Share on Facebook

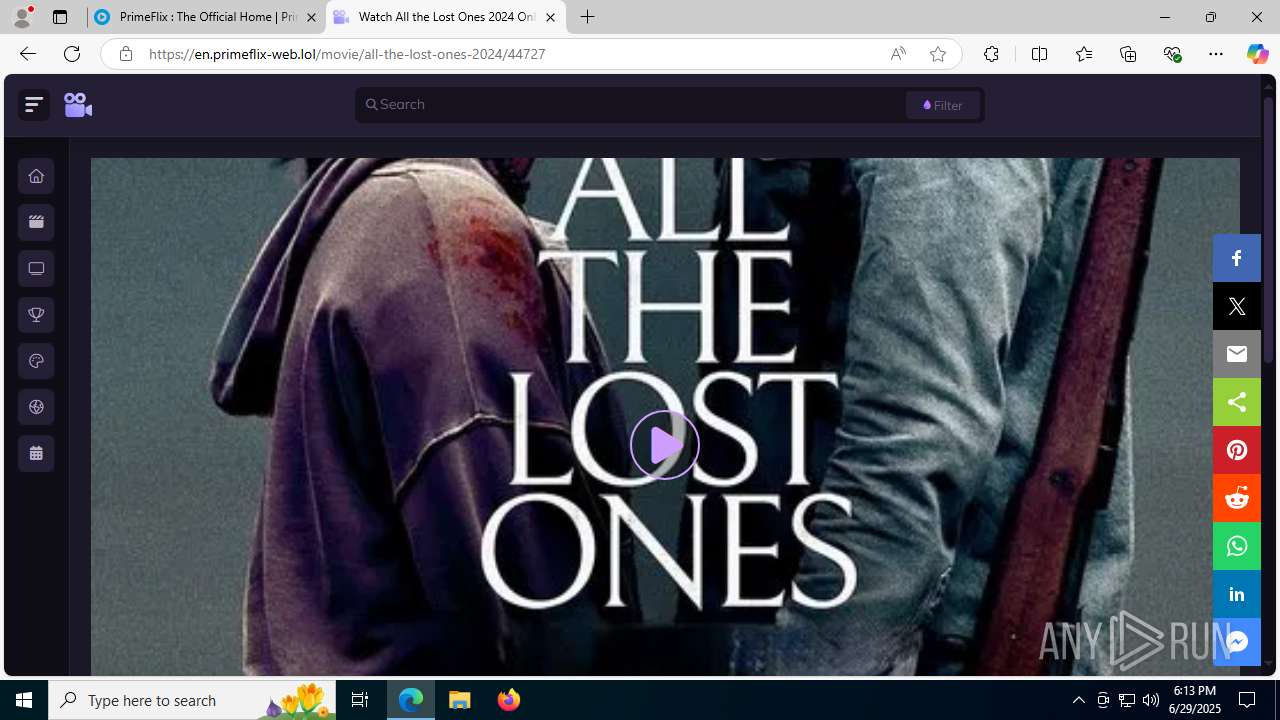[1237, 258]
